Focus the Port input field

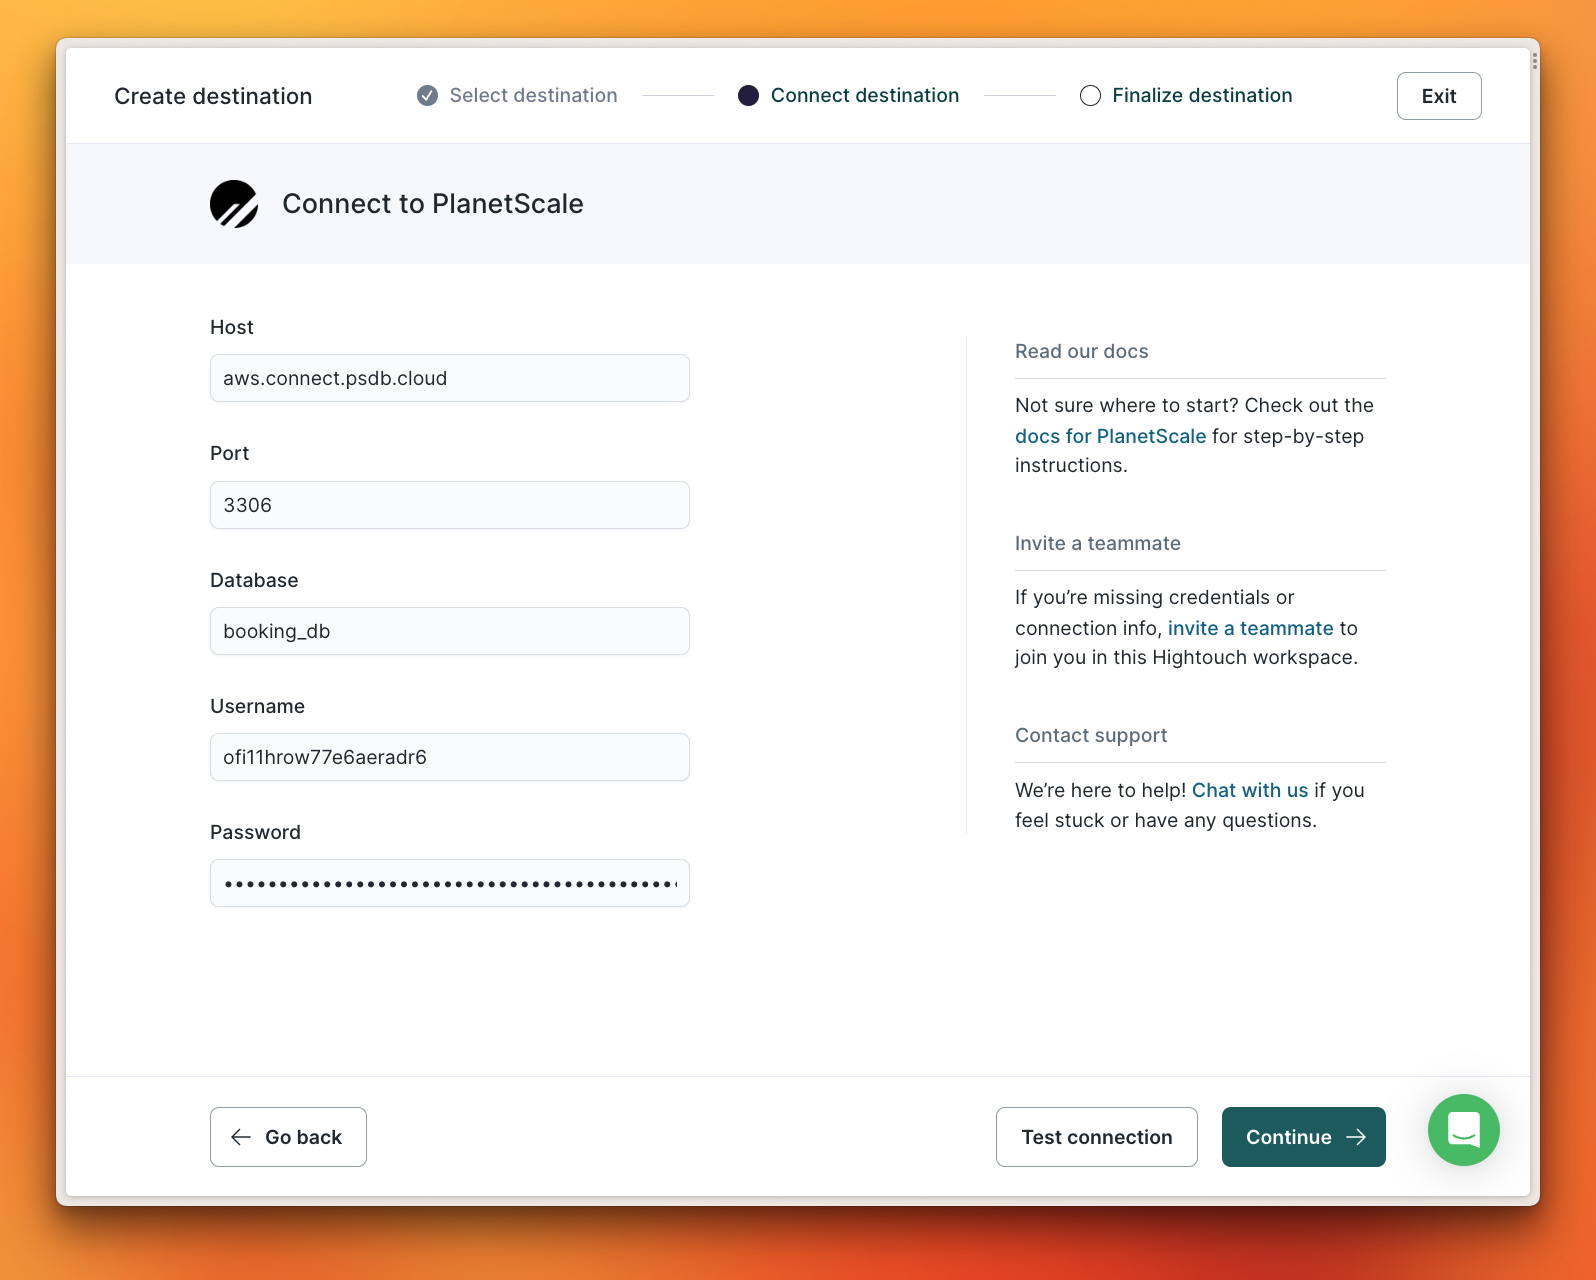pos(450,505)
